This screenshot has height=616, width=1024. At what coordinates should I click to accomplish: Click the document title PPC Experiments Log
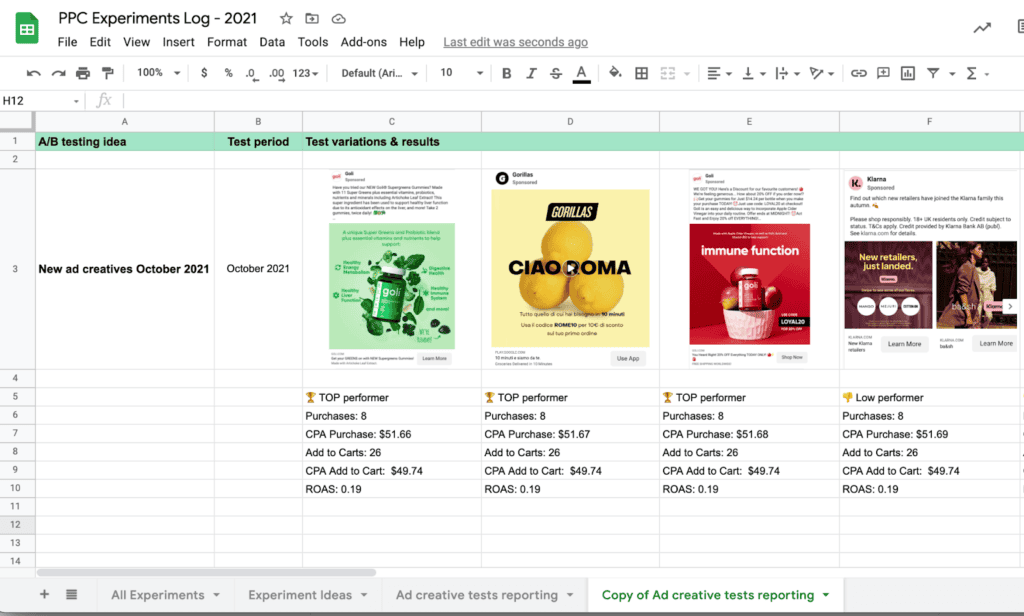(x=158, y=18)
